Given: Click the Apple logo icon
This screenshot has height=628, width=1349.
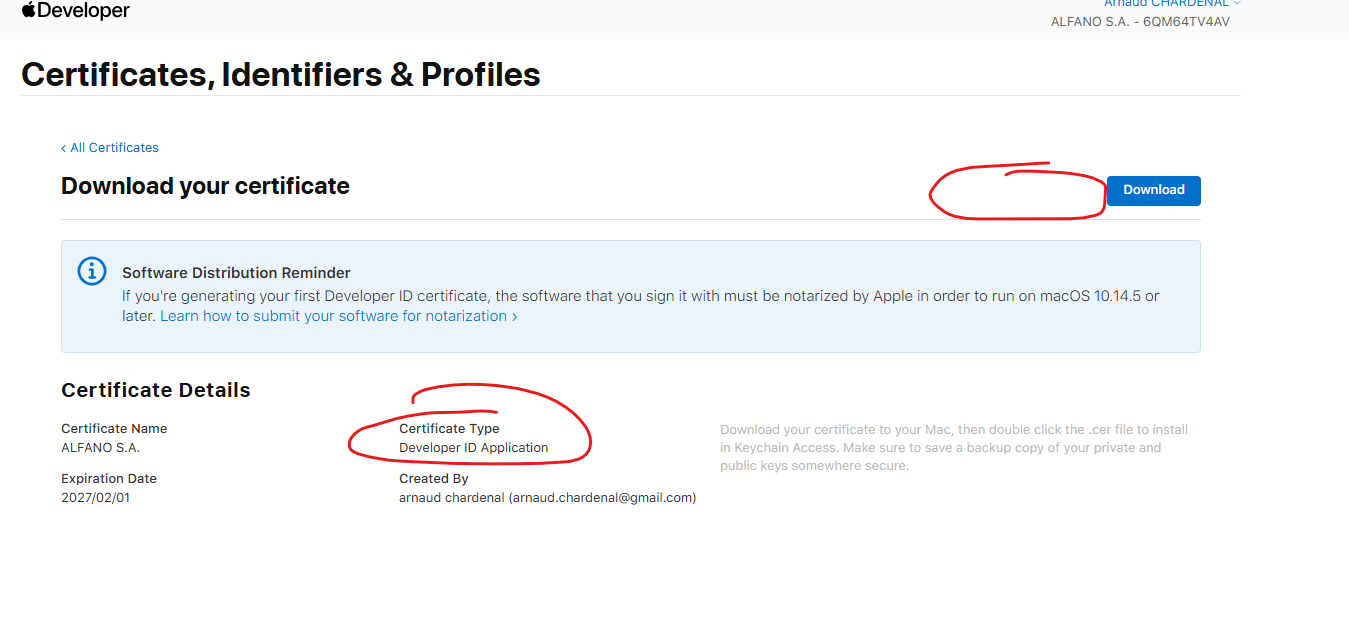Looking at the screenshot, I should point(28,10).
